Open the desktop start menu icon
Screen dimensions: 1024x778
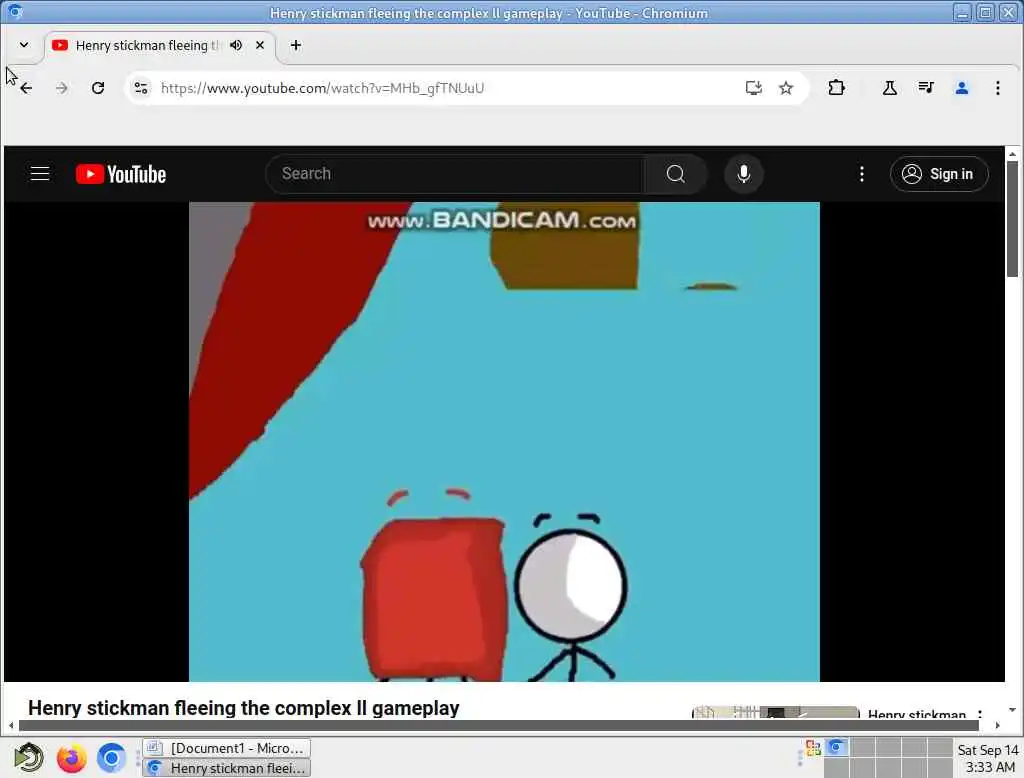[29, 758]
